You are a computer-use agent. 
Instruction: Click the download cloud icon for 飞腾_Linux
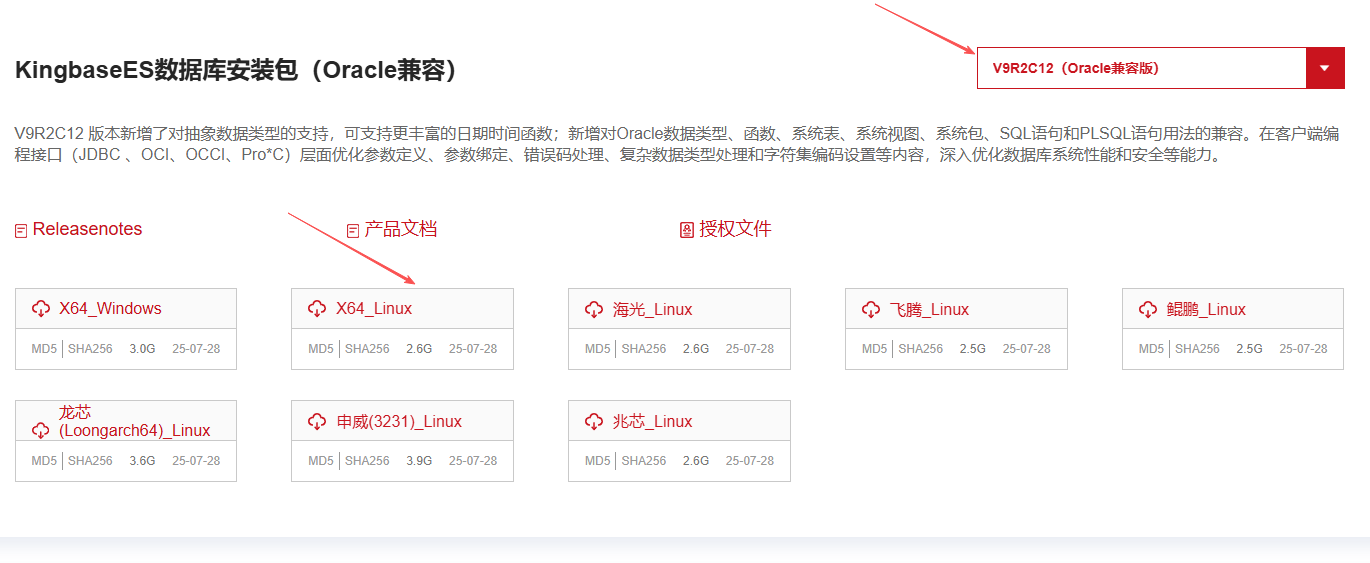tap(871, 309)
